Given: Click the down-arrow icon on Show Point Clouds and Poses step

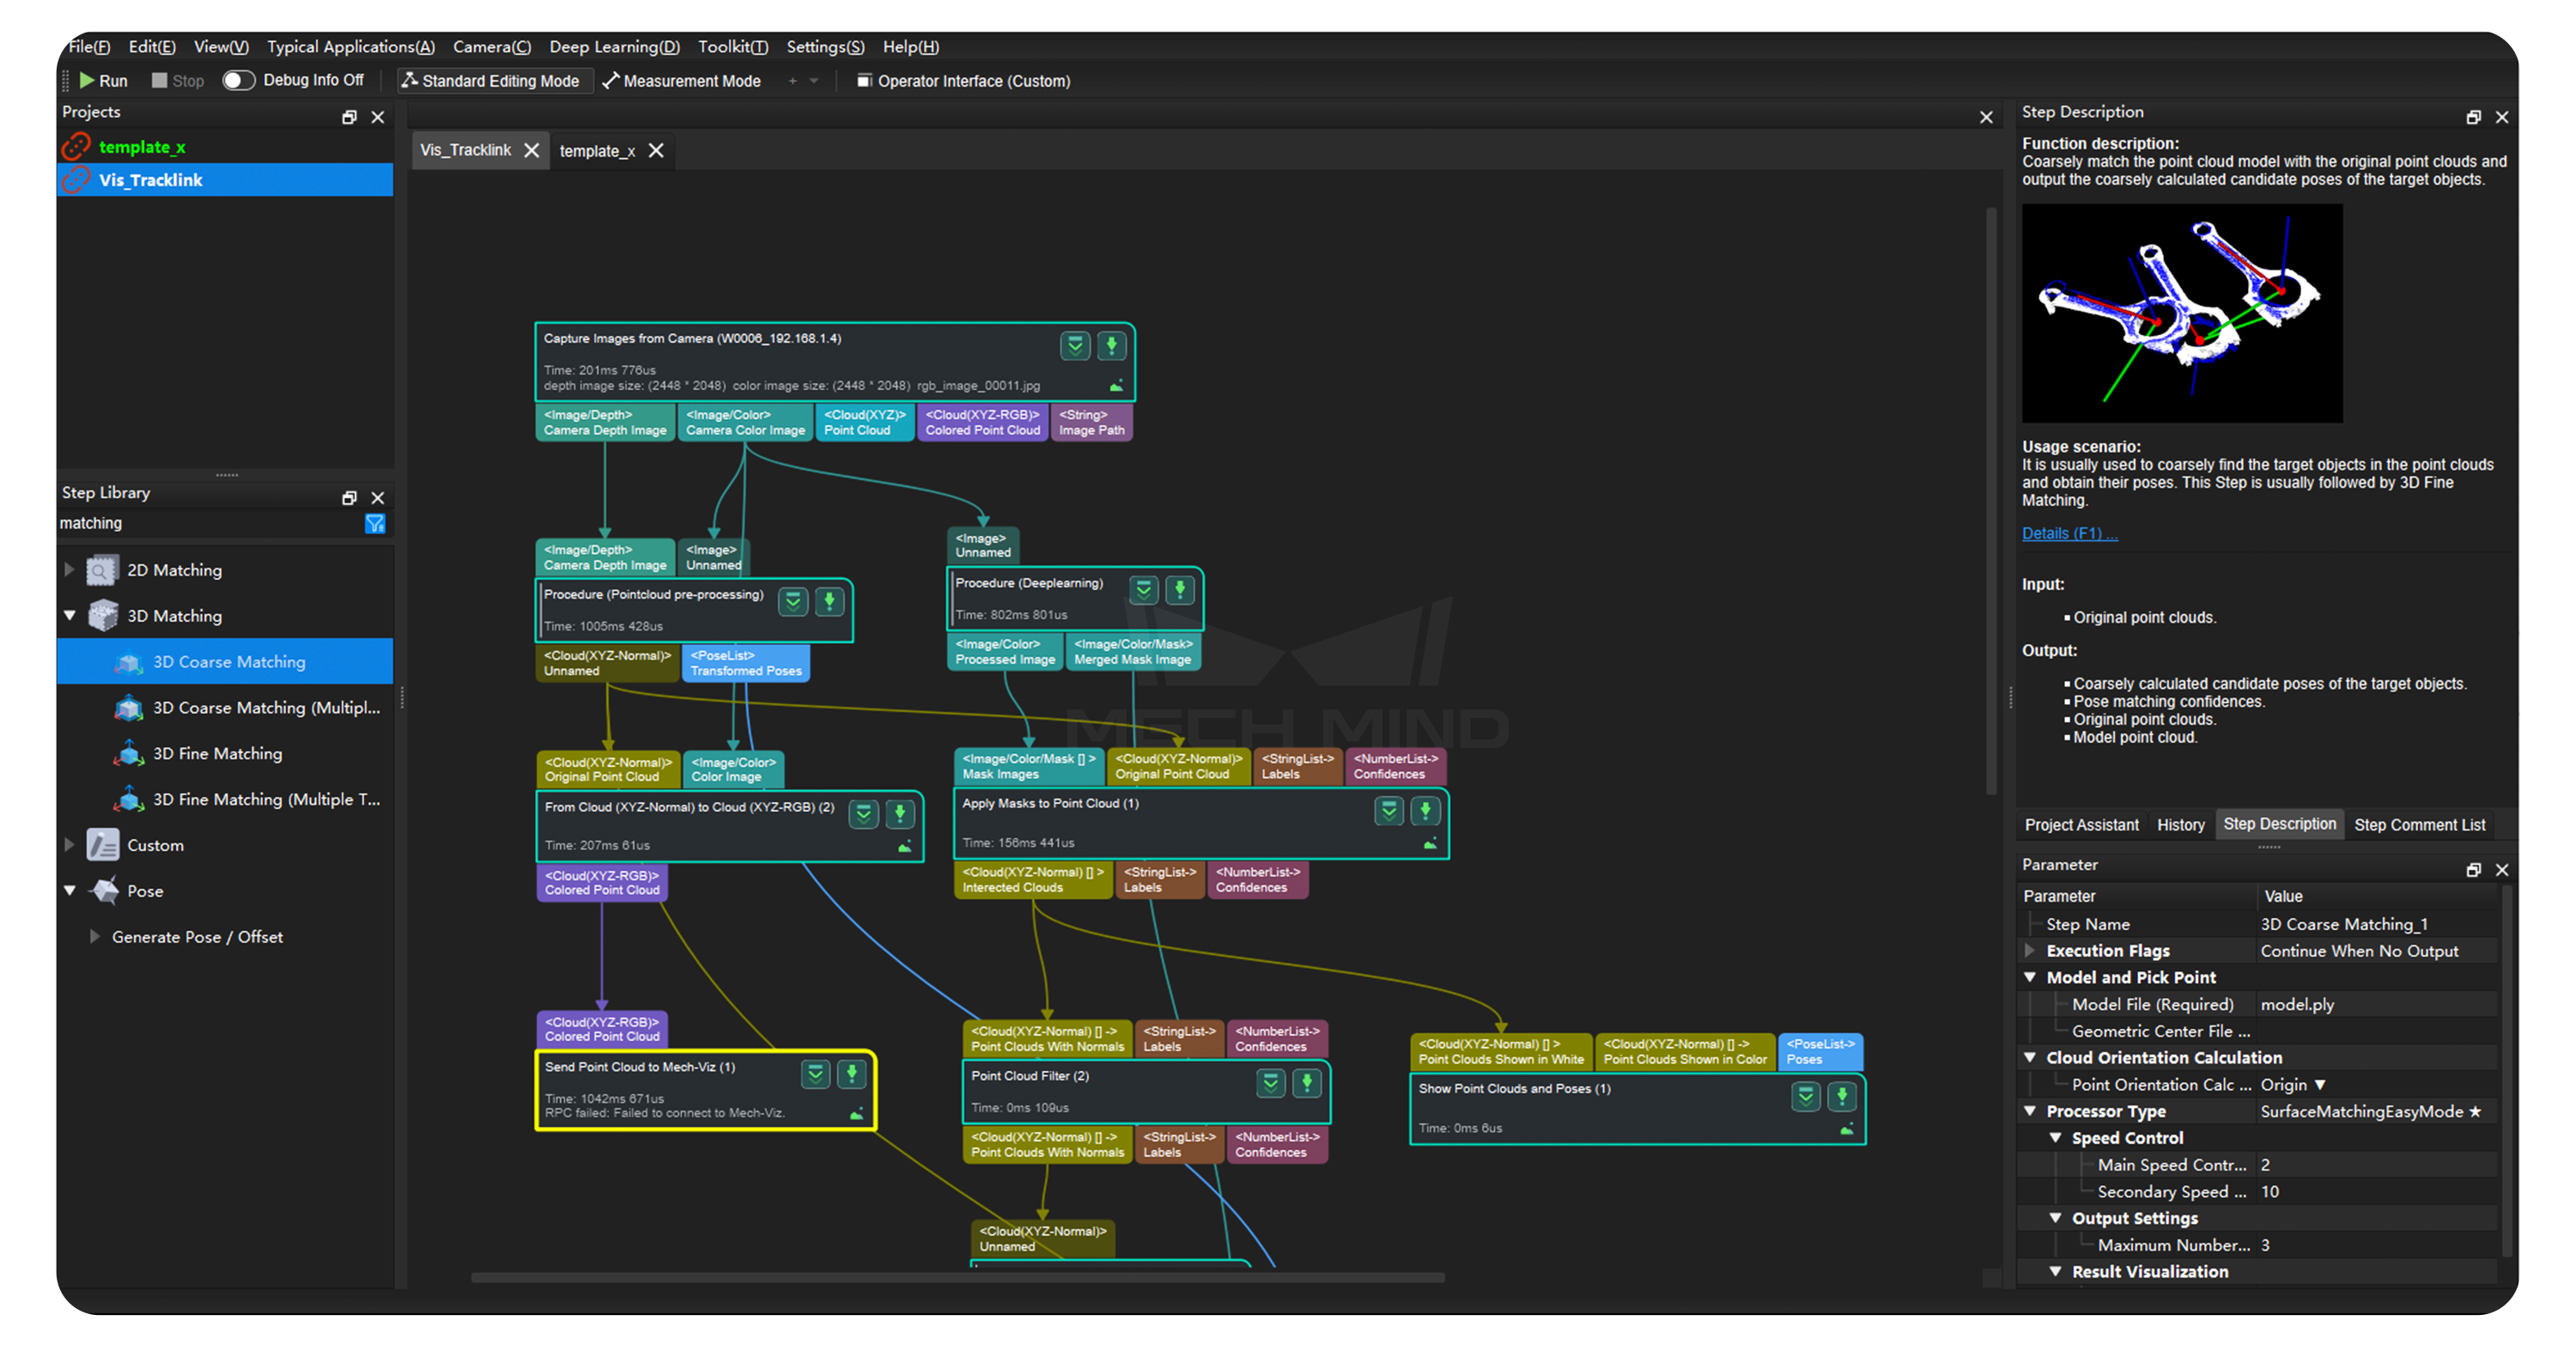Looking at the screenshot, I should [x=1841, y=1097].
